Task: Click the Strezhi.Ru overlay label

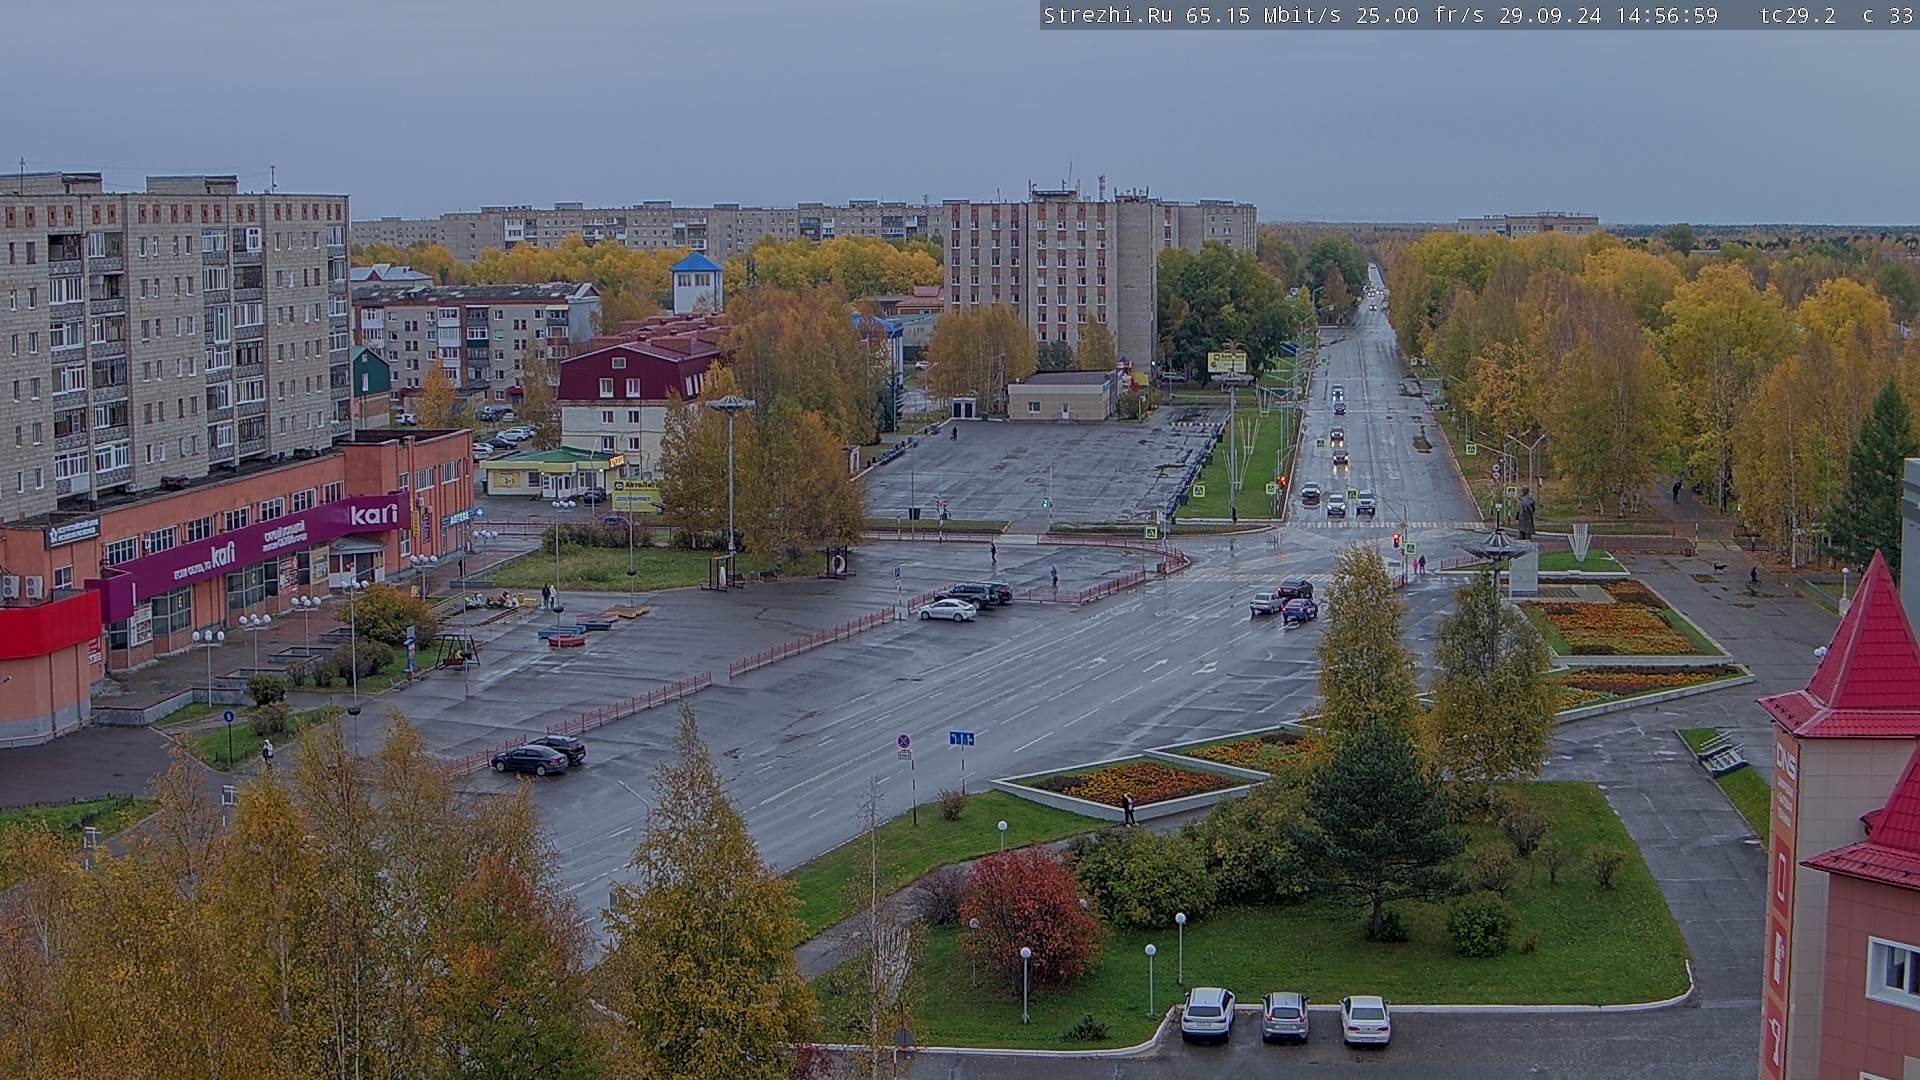Action: (x=1109, y=15)
